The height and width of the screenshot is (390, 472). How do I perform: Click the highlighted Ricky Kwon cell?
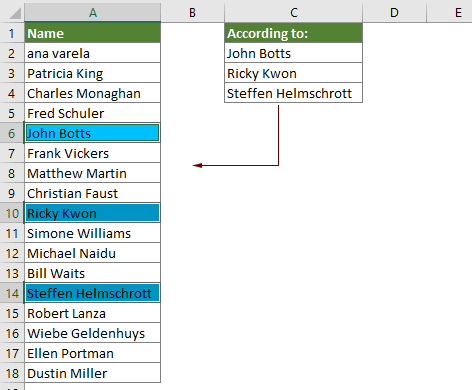click(92, 213)
